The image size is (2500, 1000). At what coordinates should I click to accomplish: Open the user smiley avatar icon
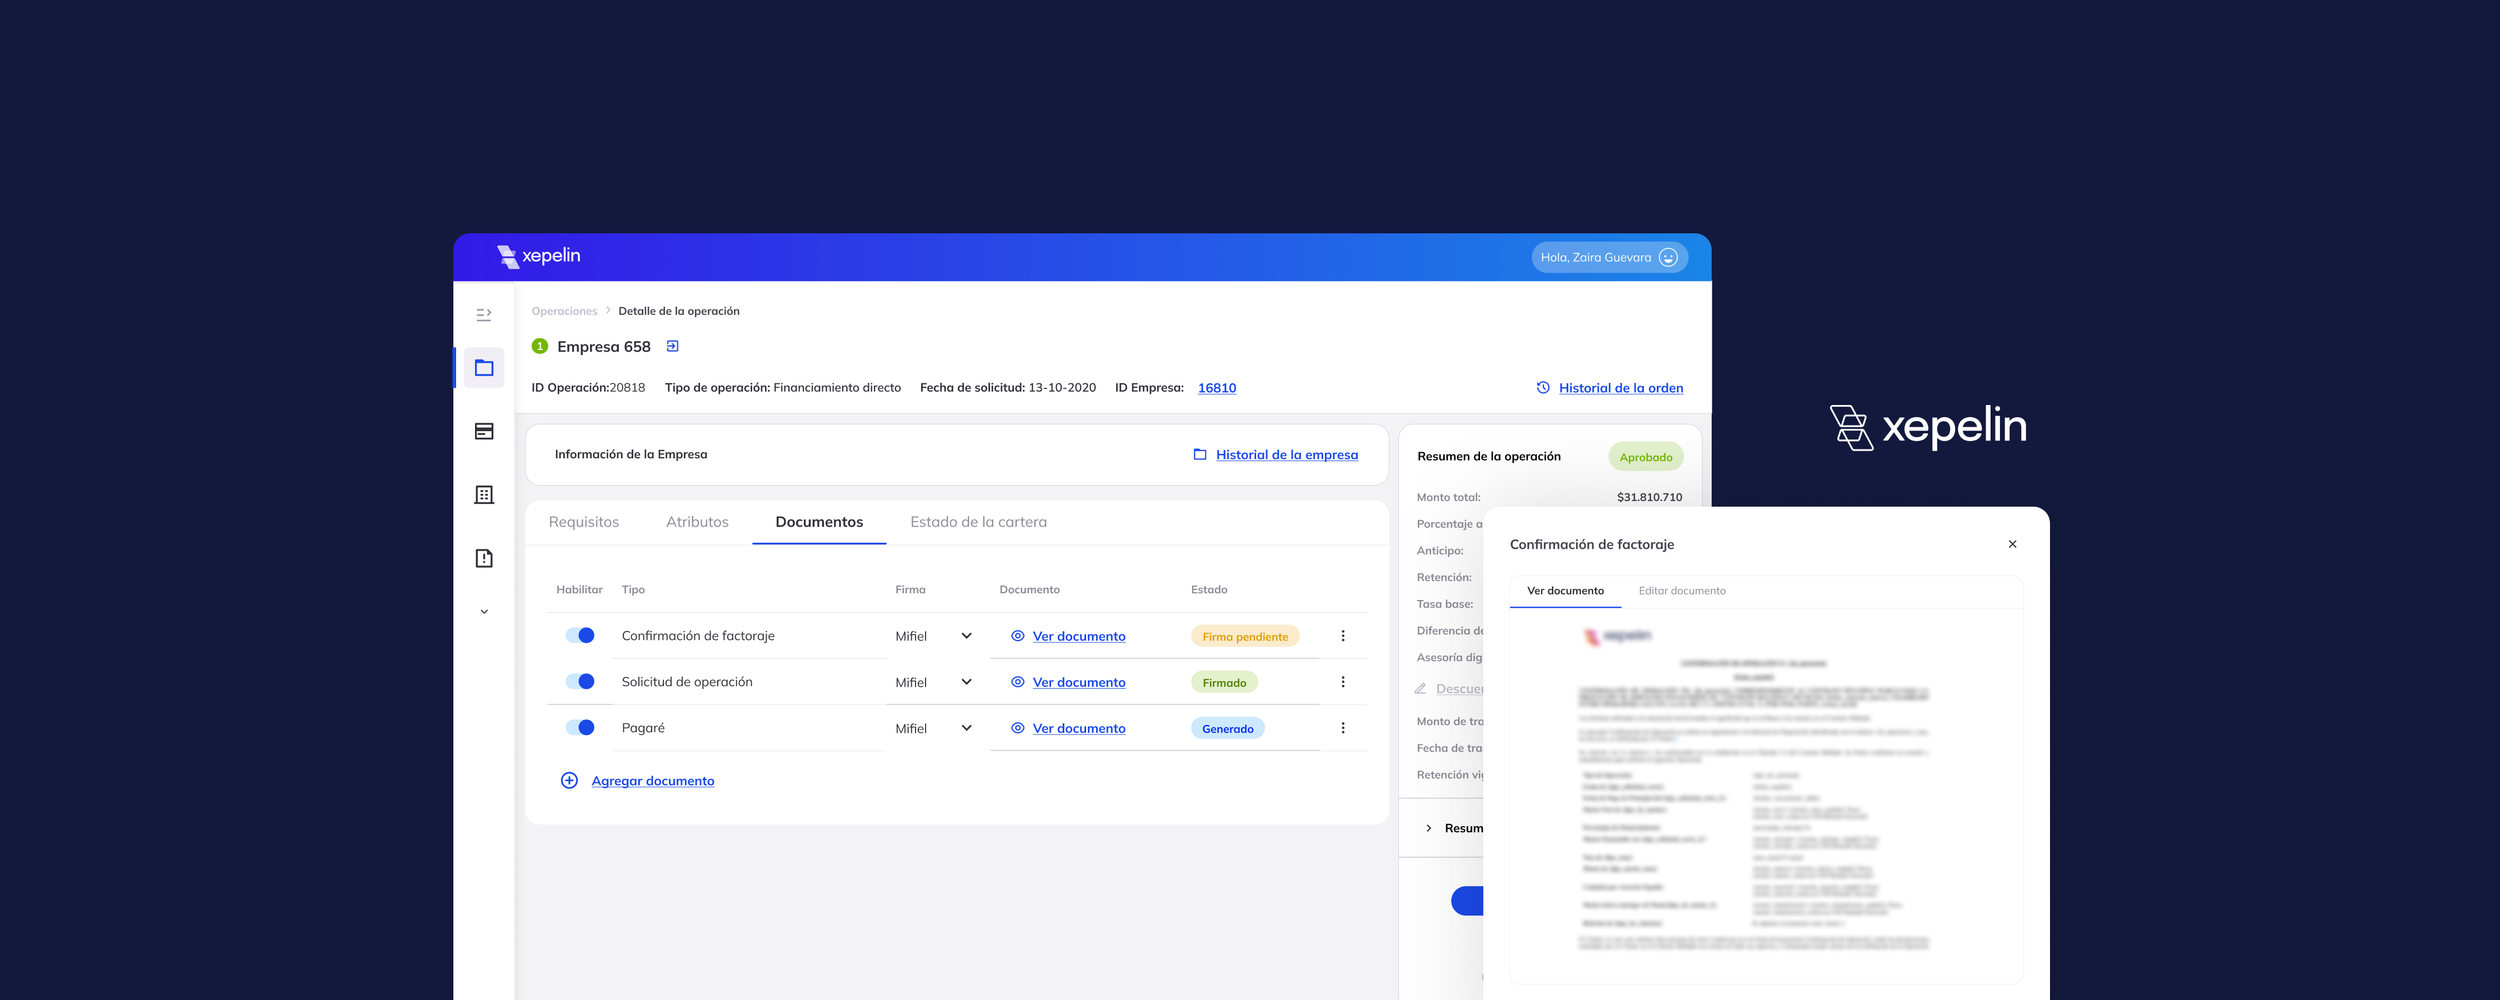1668,257
